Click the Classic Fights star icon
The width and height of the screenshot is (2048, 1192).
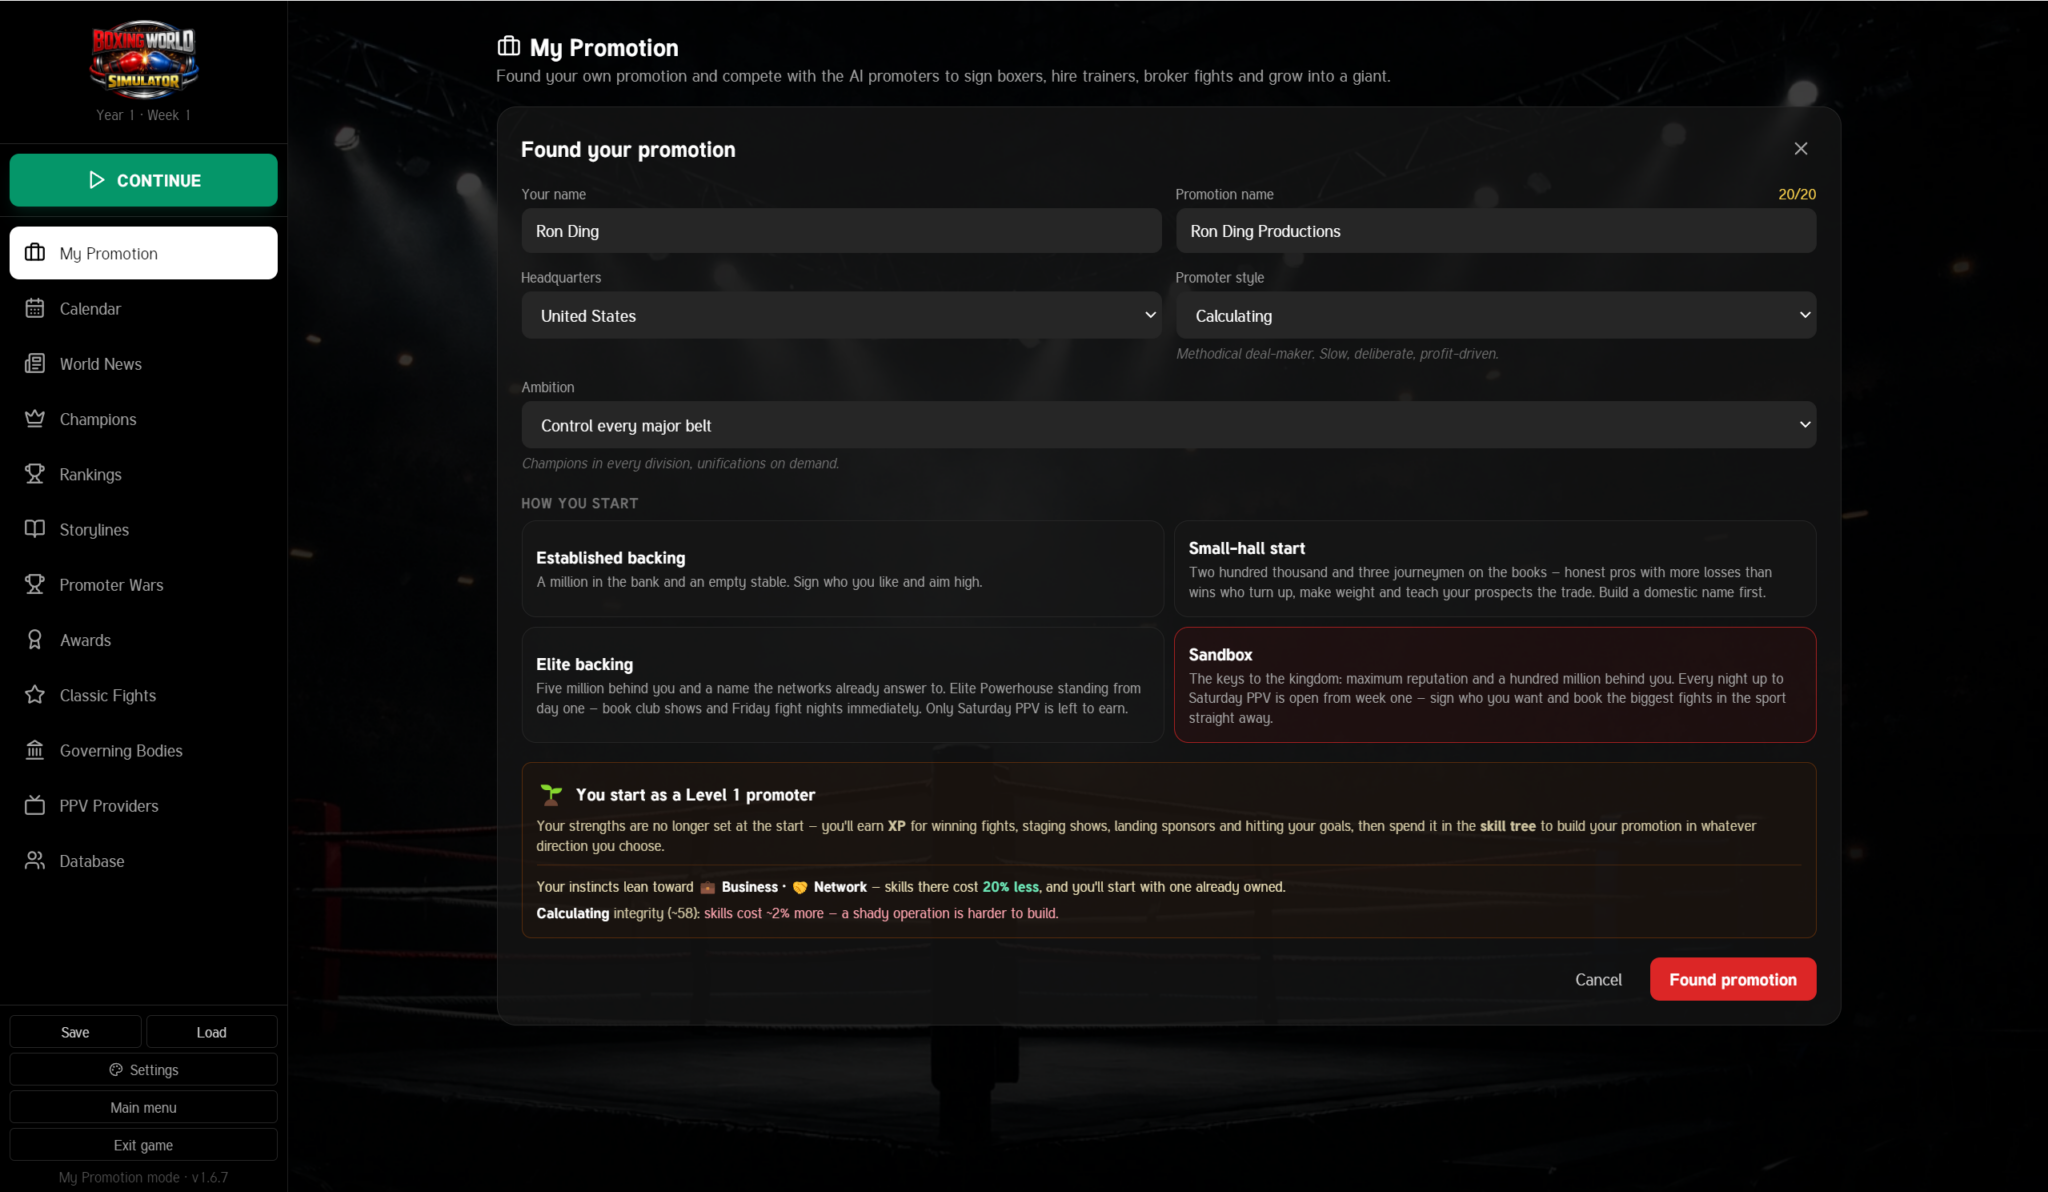click(x=35, y=695)
